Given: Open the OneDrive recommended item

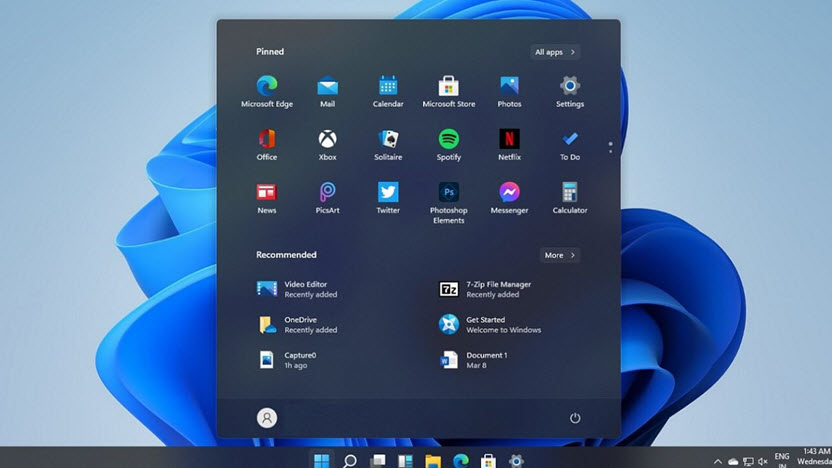Looking at the screenshot, I should (297, 325).
